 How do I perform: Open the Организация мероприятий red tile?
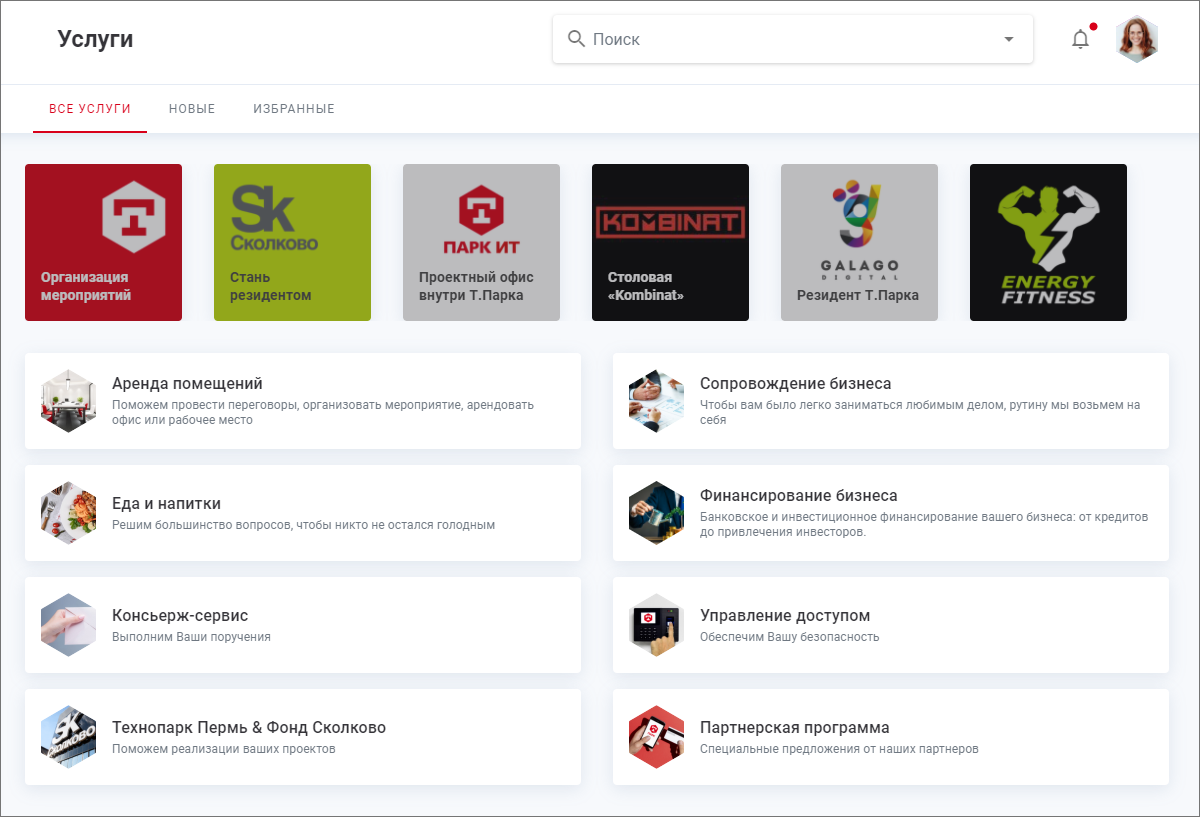(x=103, y=242)
